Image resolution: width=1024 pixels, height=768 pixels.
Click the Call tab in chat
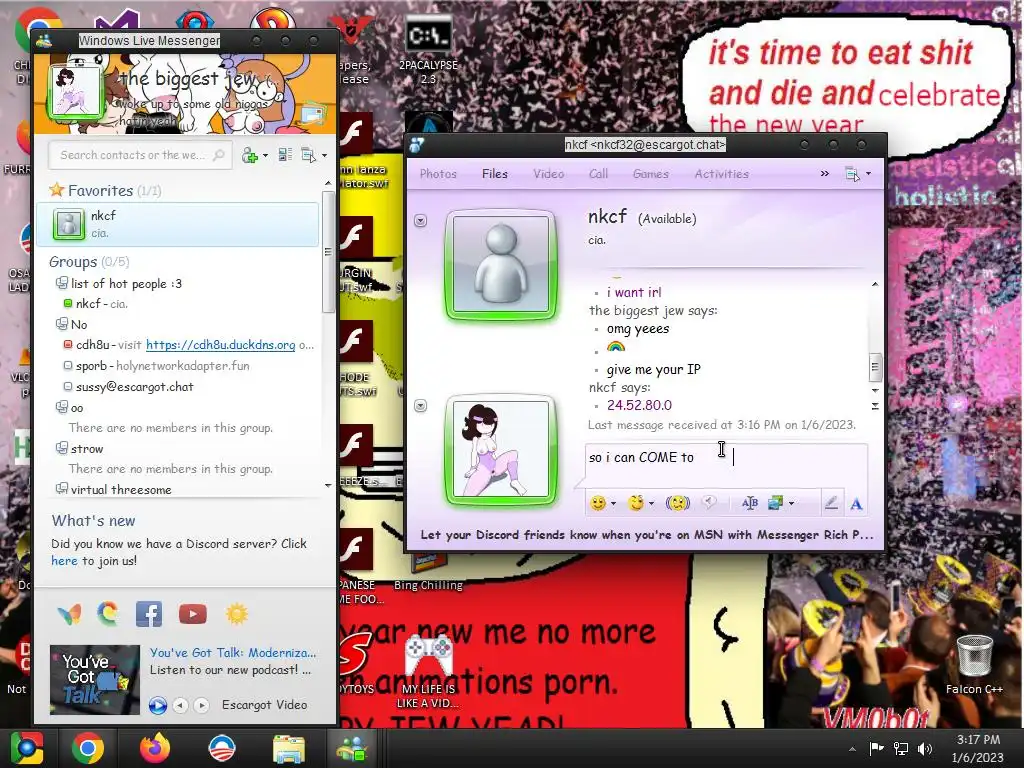(598, 174)
